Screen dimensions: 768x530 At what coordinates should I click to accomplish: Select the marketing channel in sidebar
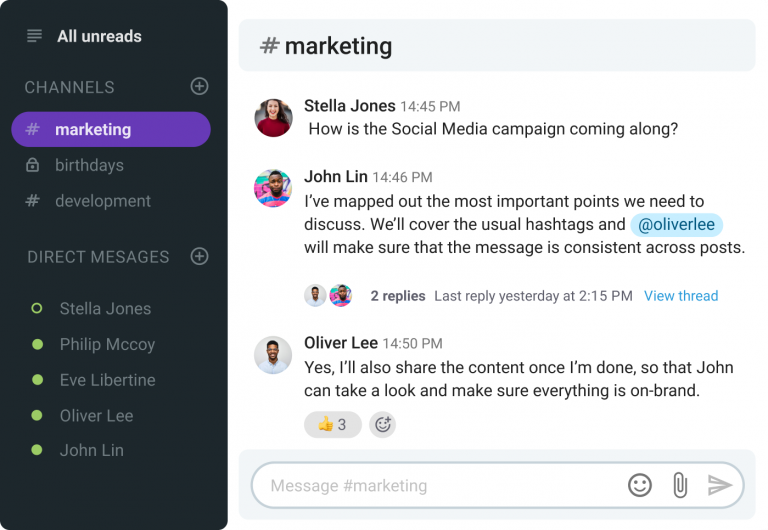(x=110, y=130)
